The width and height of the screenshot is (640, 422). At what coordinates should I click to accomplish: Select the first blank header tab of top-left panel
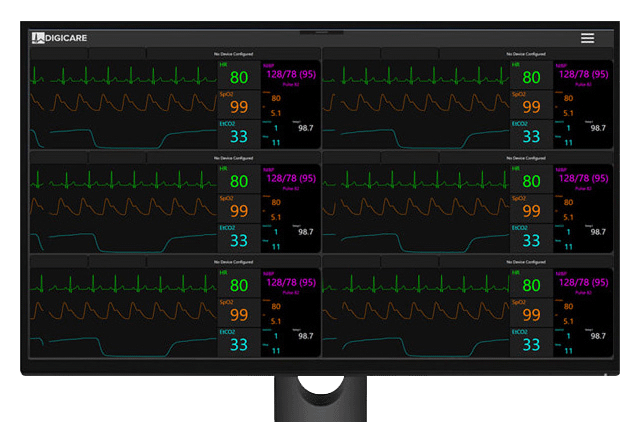click(59, 54)
